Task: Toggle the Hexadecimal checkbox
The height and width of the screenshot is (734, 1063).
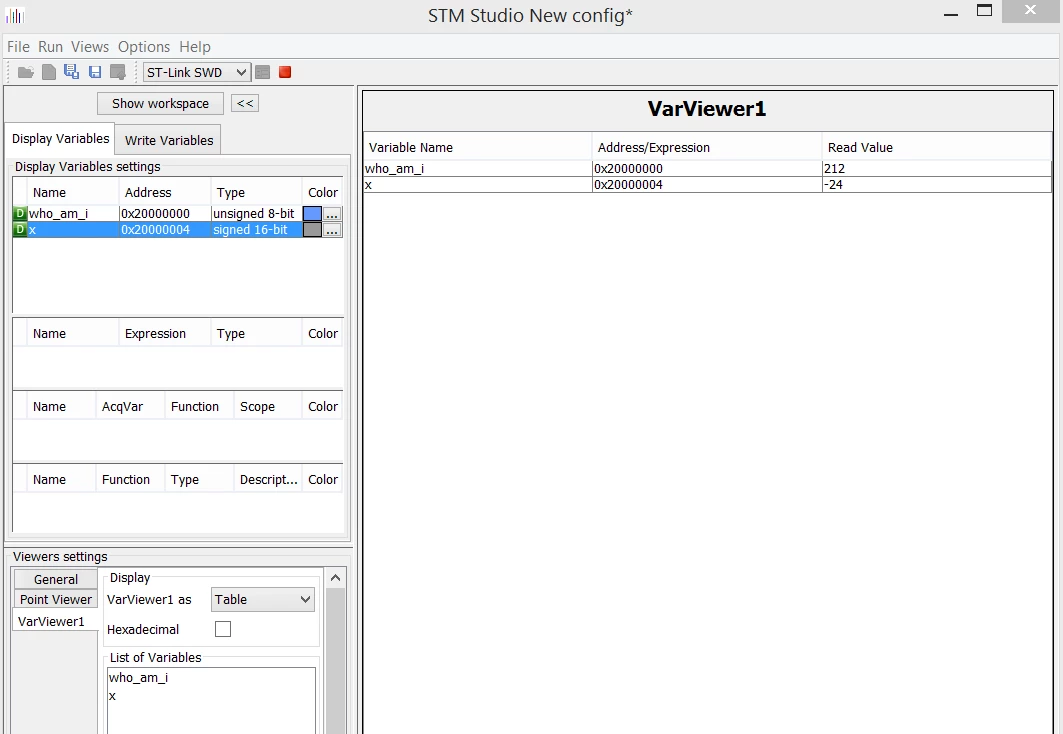Action: [222, 629]
